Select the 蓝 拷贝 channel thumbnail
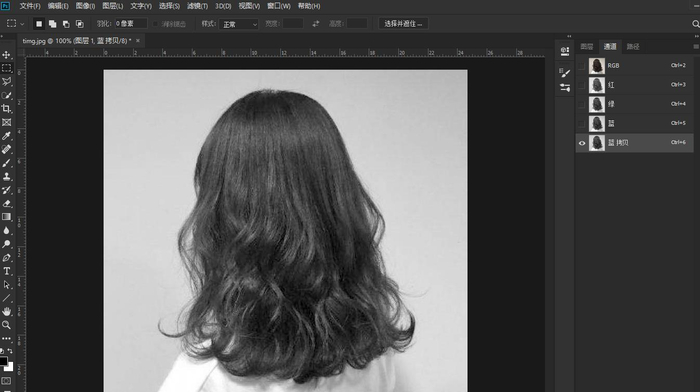Image resolution: width=700 pixels, height=392 pixels. [596, 143]
